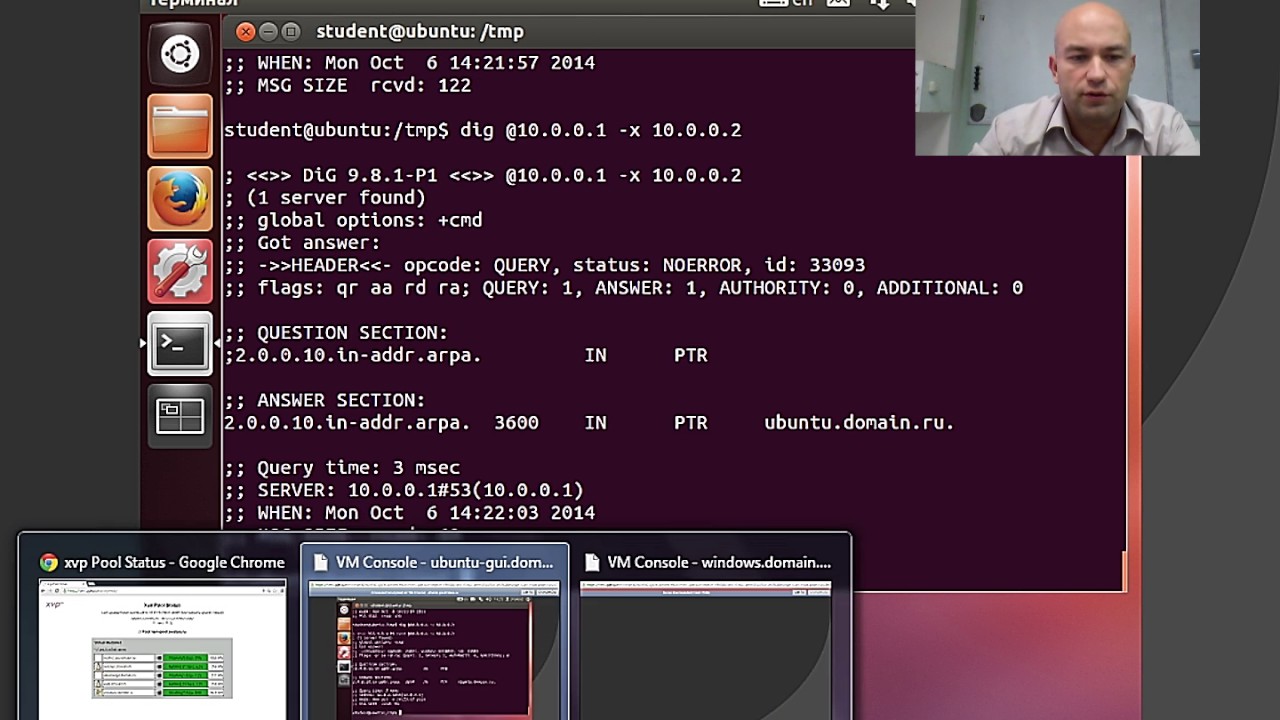Click the 'Query time: 3 msec' line

[342, 468]
